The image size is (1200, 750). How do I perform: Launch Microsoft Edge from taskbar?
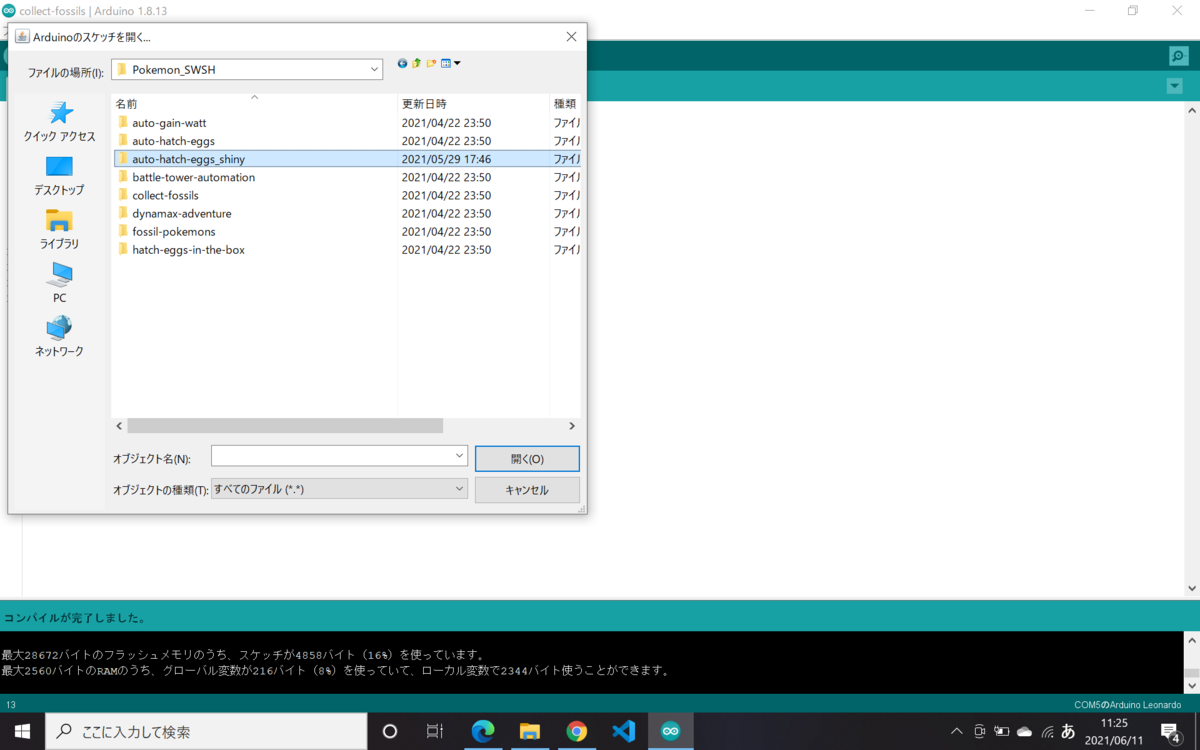pyautogui.click(x=483, y=731)
